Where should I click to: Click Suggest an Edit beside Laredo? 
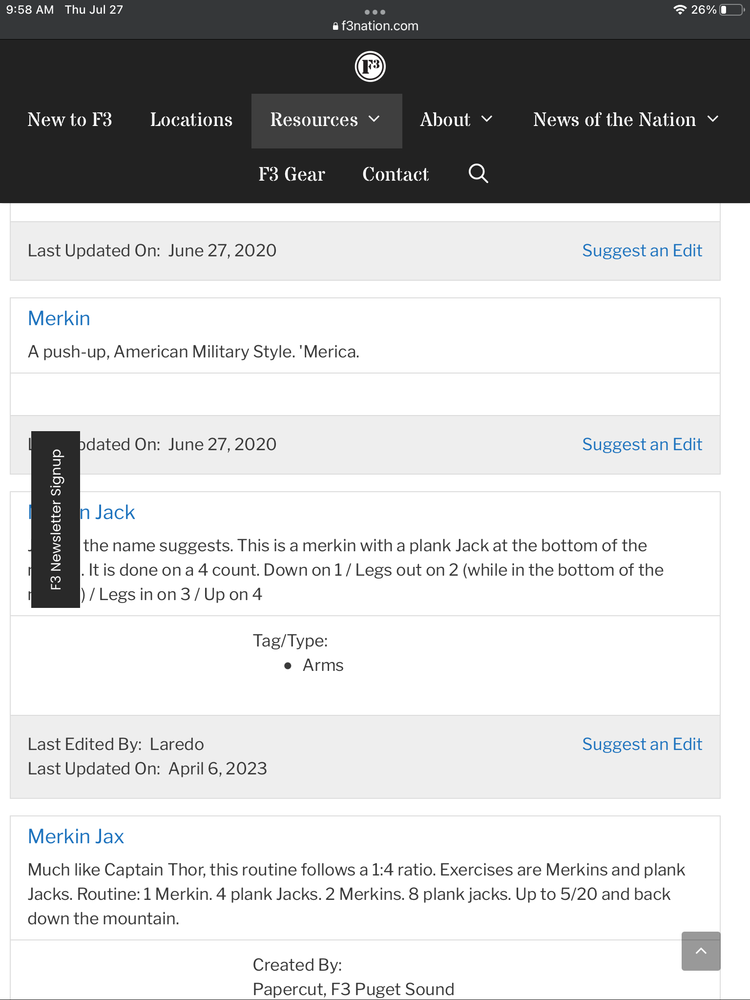coord(642,744)
